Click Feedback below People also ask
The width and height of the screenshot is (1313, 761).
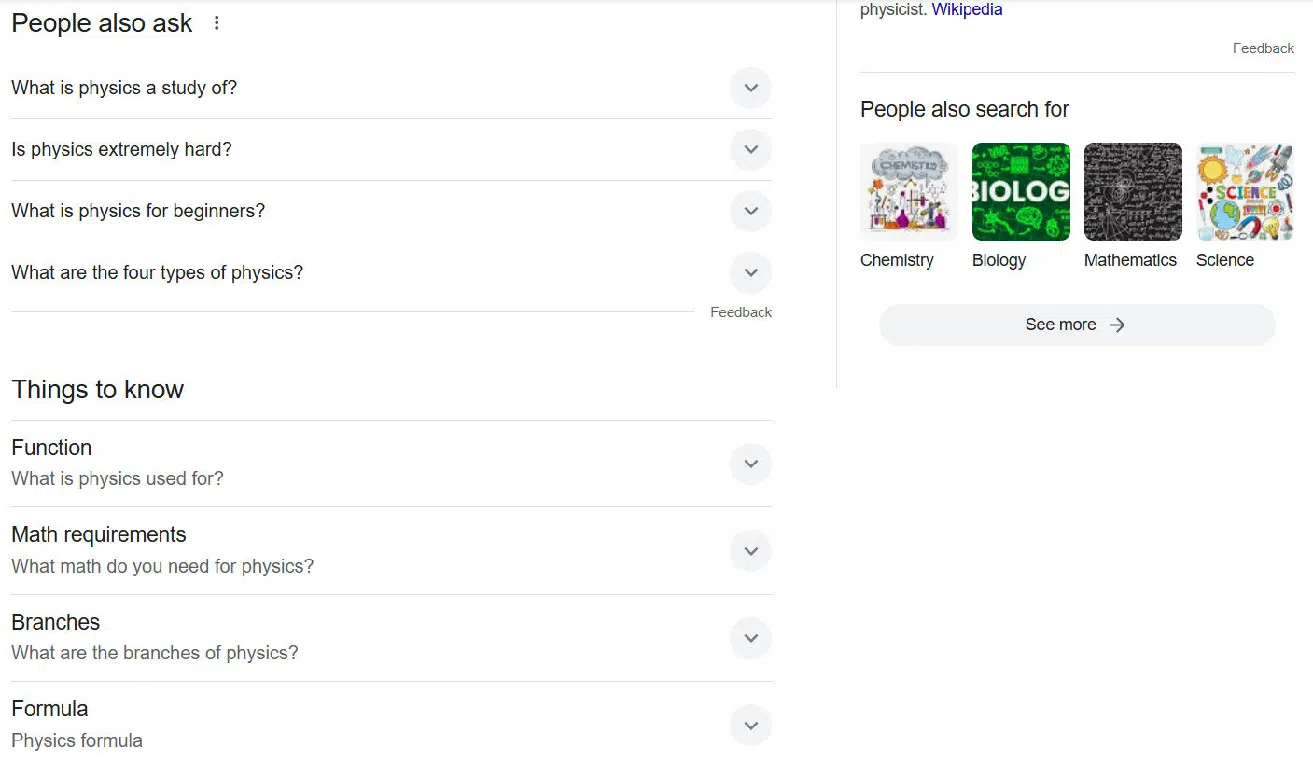tap(741, 312)
